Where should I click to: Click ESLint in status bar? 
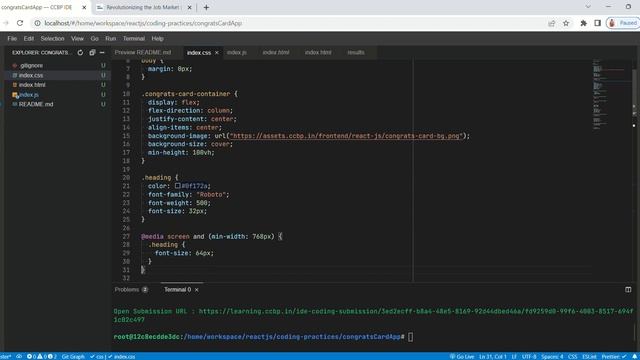(589, 356)
